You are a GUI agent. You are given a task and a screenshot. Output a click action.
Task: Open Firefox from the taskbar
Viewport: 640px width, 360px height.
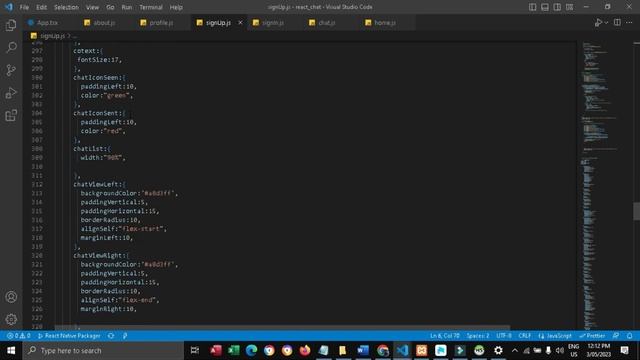305,350
